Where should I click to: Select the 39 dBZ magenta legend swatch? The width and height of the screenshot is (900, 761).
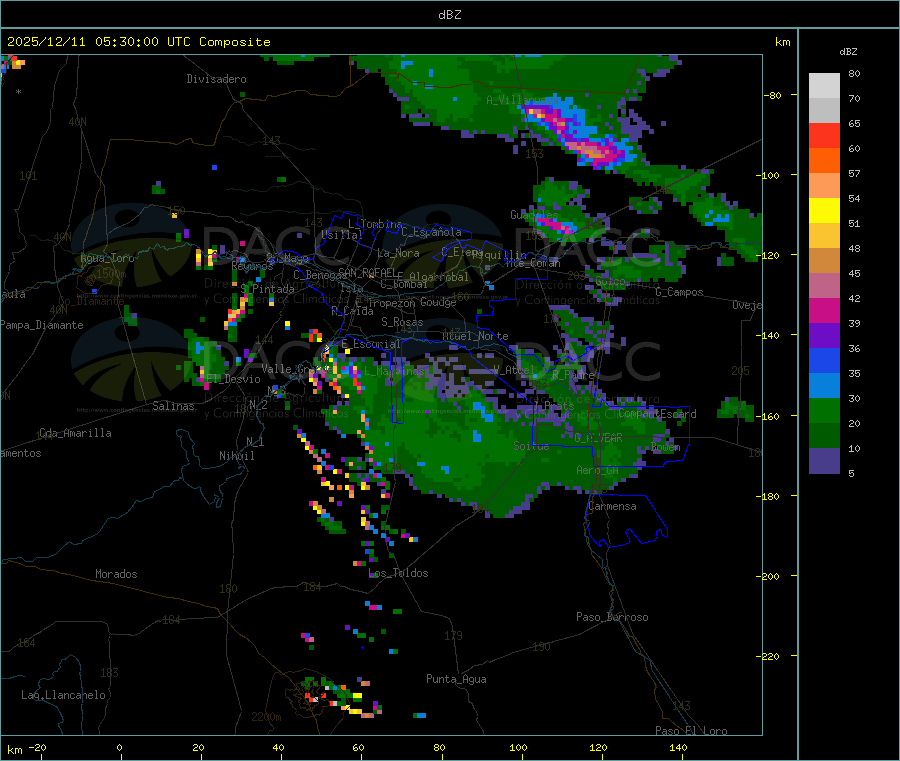(824, 310)
